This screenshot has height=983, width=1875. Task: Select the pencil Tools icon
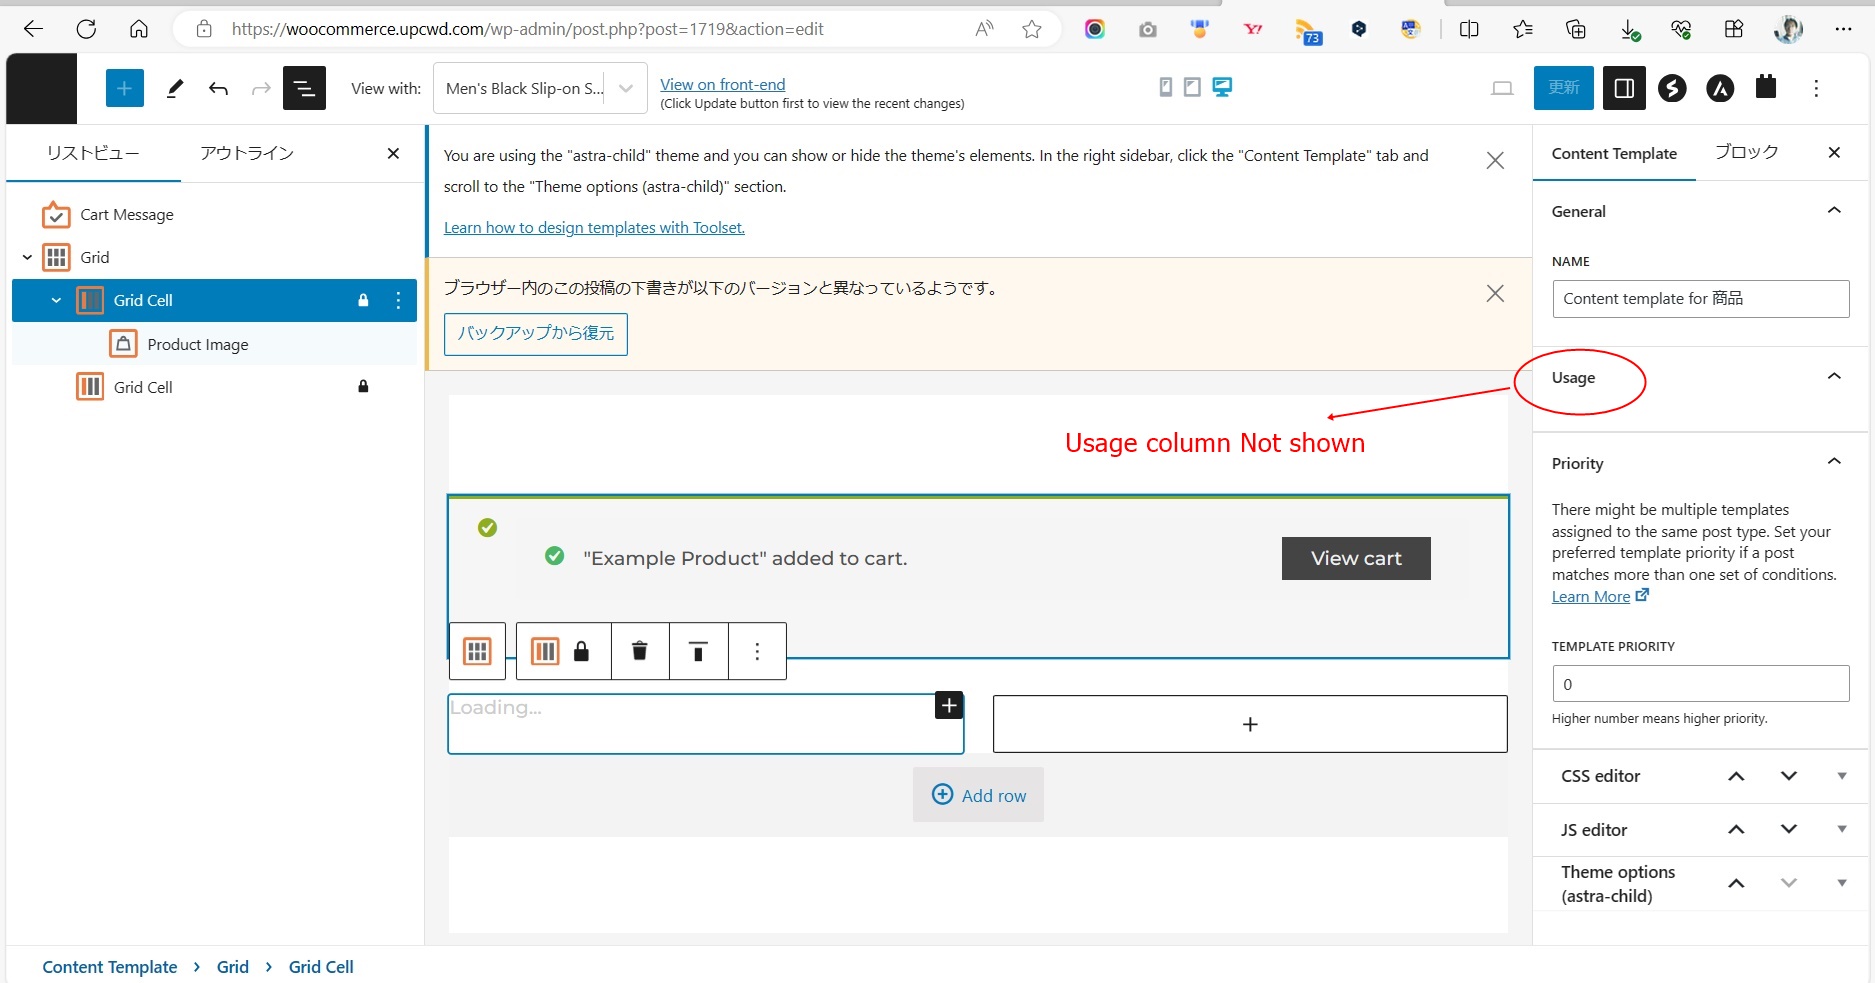[x=175, y=88]
